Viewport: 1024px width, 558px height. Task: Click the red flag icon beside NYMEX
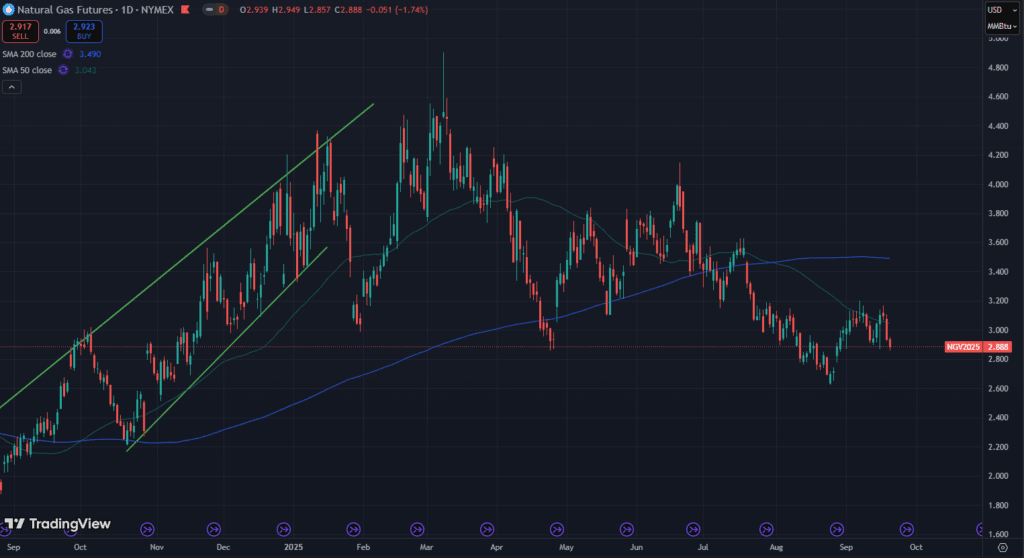[210, 10]
